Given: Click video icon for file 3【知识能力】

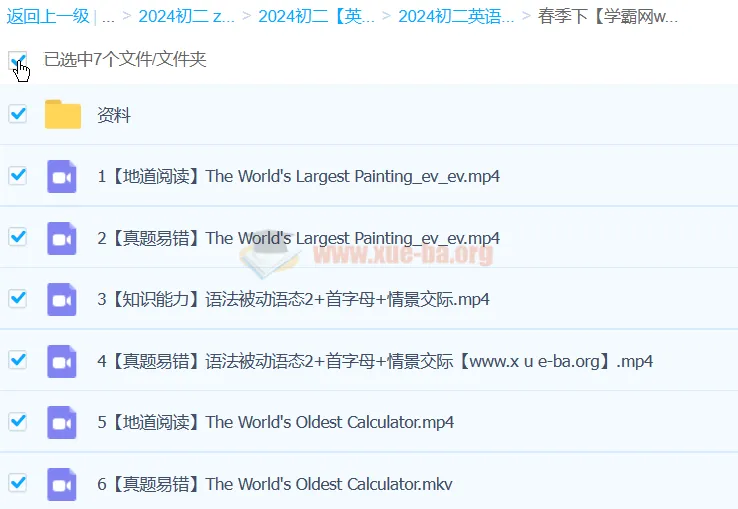Looking at the screenshot, I should coord(62,299).
